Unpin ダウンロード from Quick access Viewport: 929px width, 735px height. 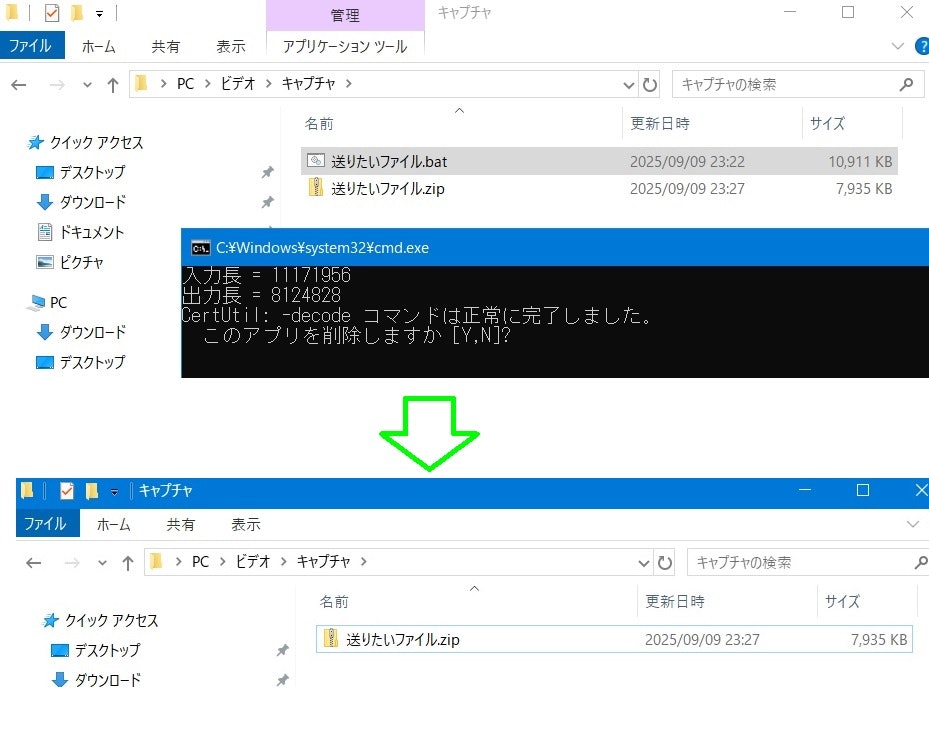click(267, 202)
